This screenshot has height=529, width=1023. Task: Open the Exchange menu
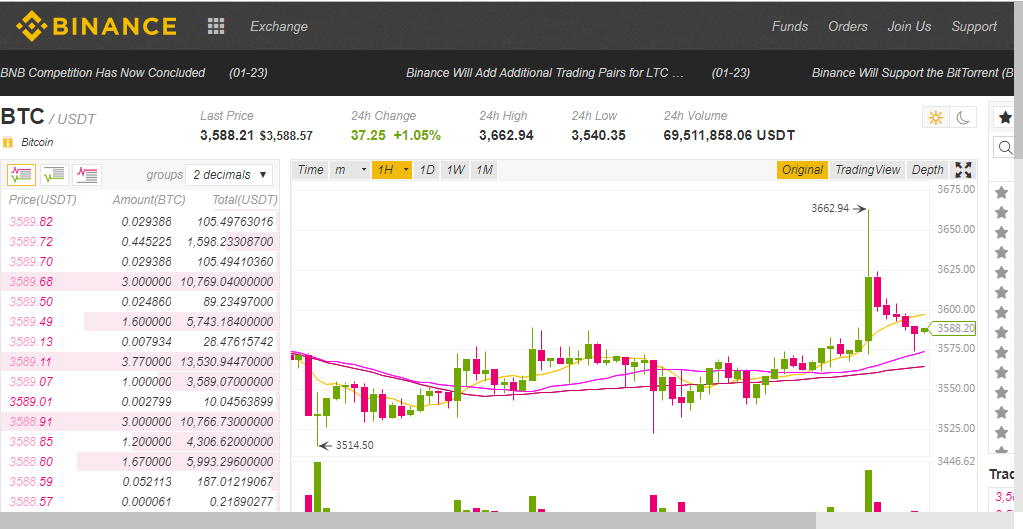pyautogui.click(x=279, y=26)
